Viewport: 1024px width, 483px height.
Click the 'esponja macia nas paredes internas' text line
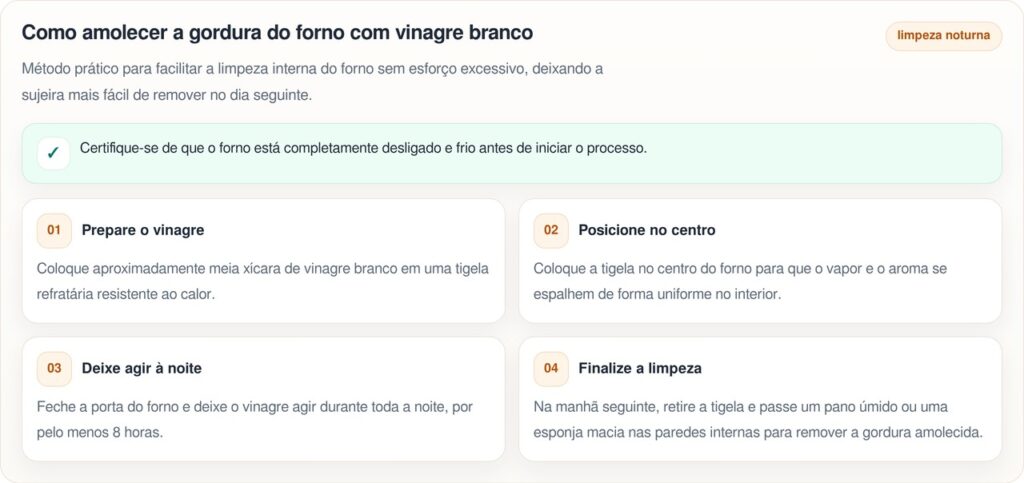(758, 432)
